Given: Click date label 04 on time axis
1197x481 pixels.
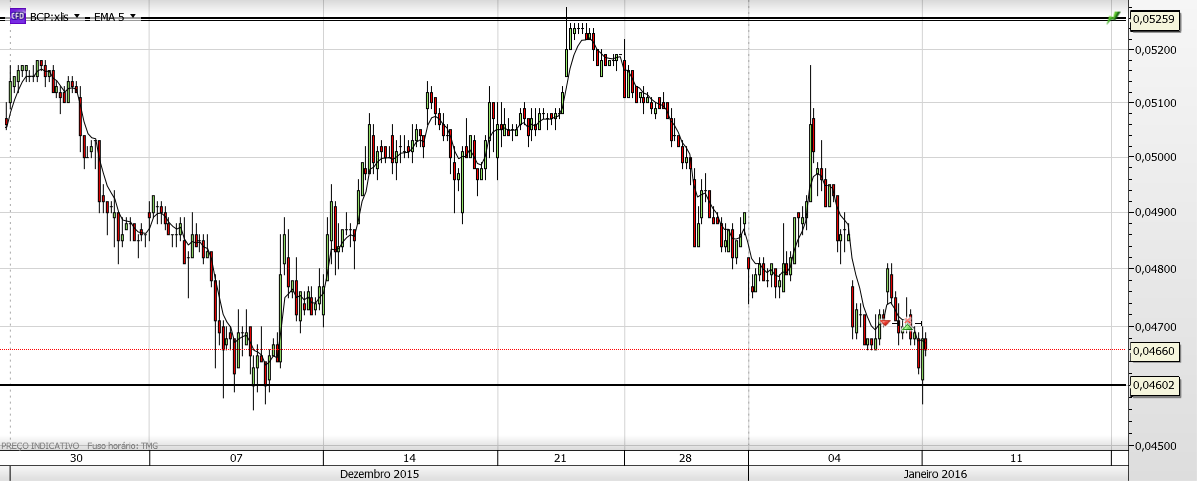Looking at the screenshot, I should coord(835,458).
